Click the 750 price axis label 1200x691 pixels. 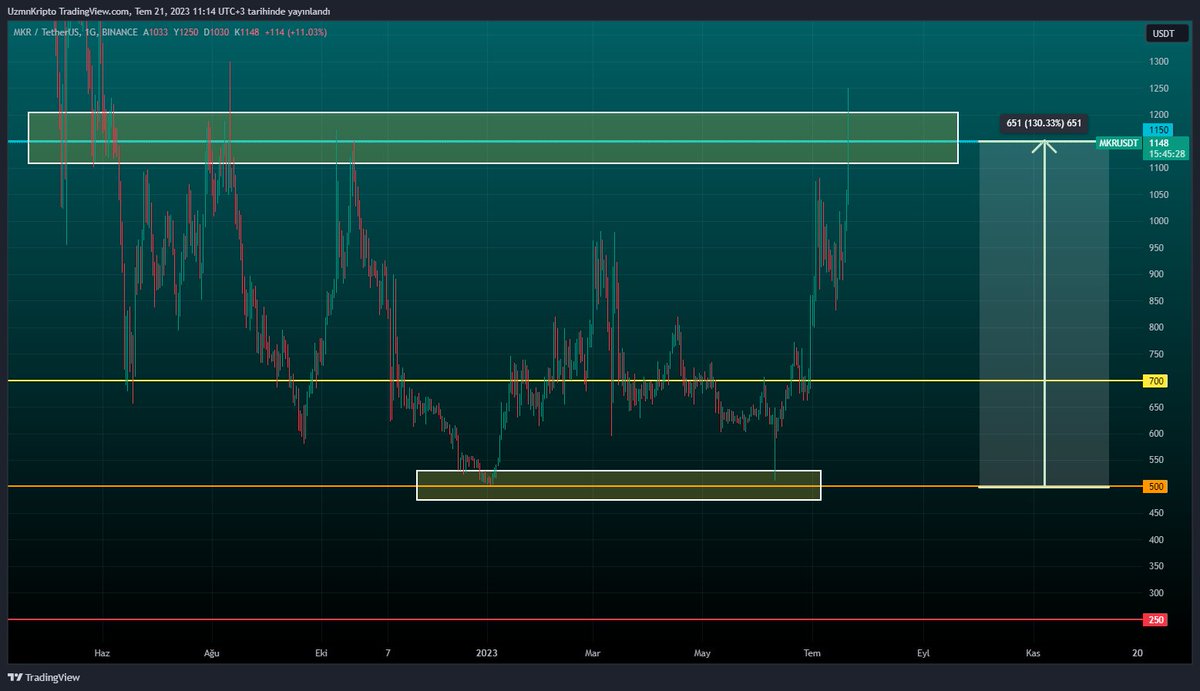(x=1156, y=354)
